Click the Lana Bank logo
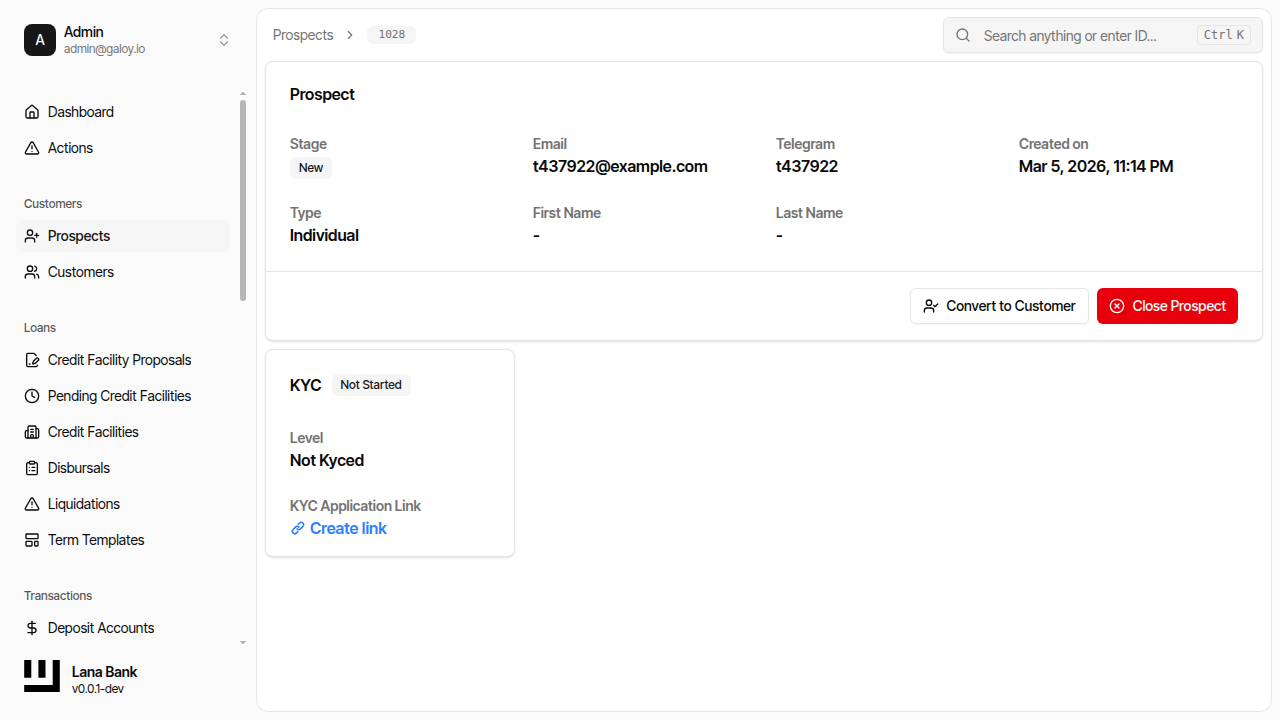 tap(41, 675)
